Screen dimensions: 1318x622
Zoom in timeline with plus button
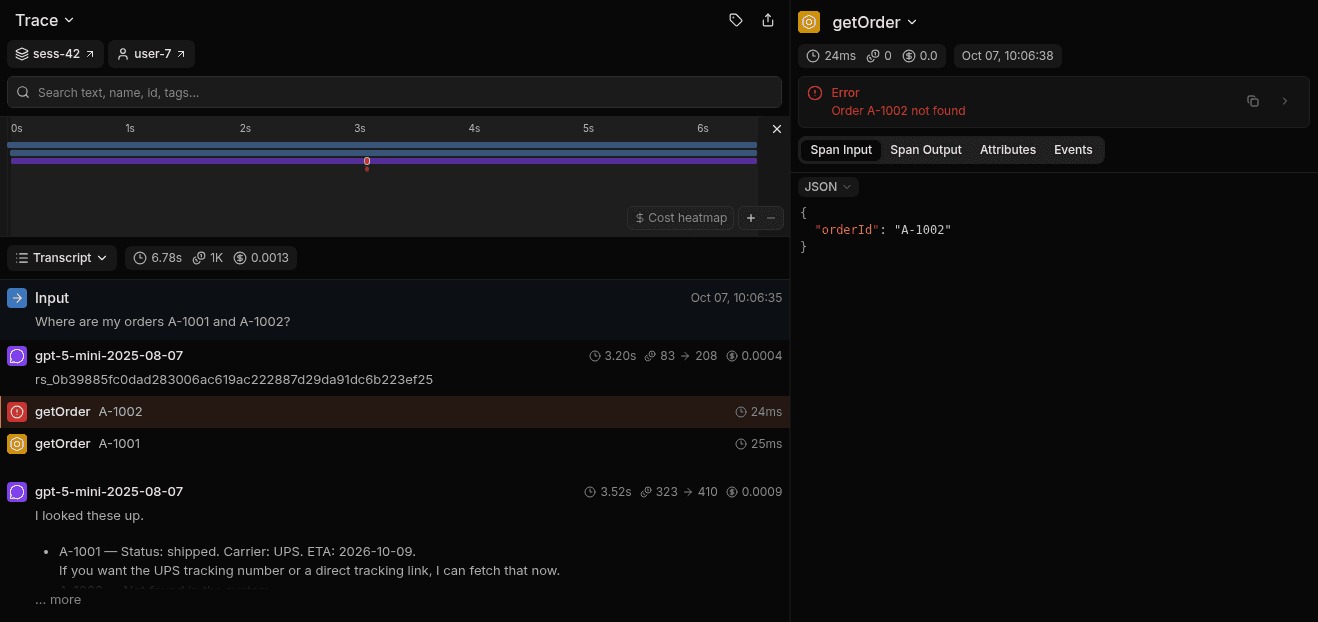pos(751,218)
